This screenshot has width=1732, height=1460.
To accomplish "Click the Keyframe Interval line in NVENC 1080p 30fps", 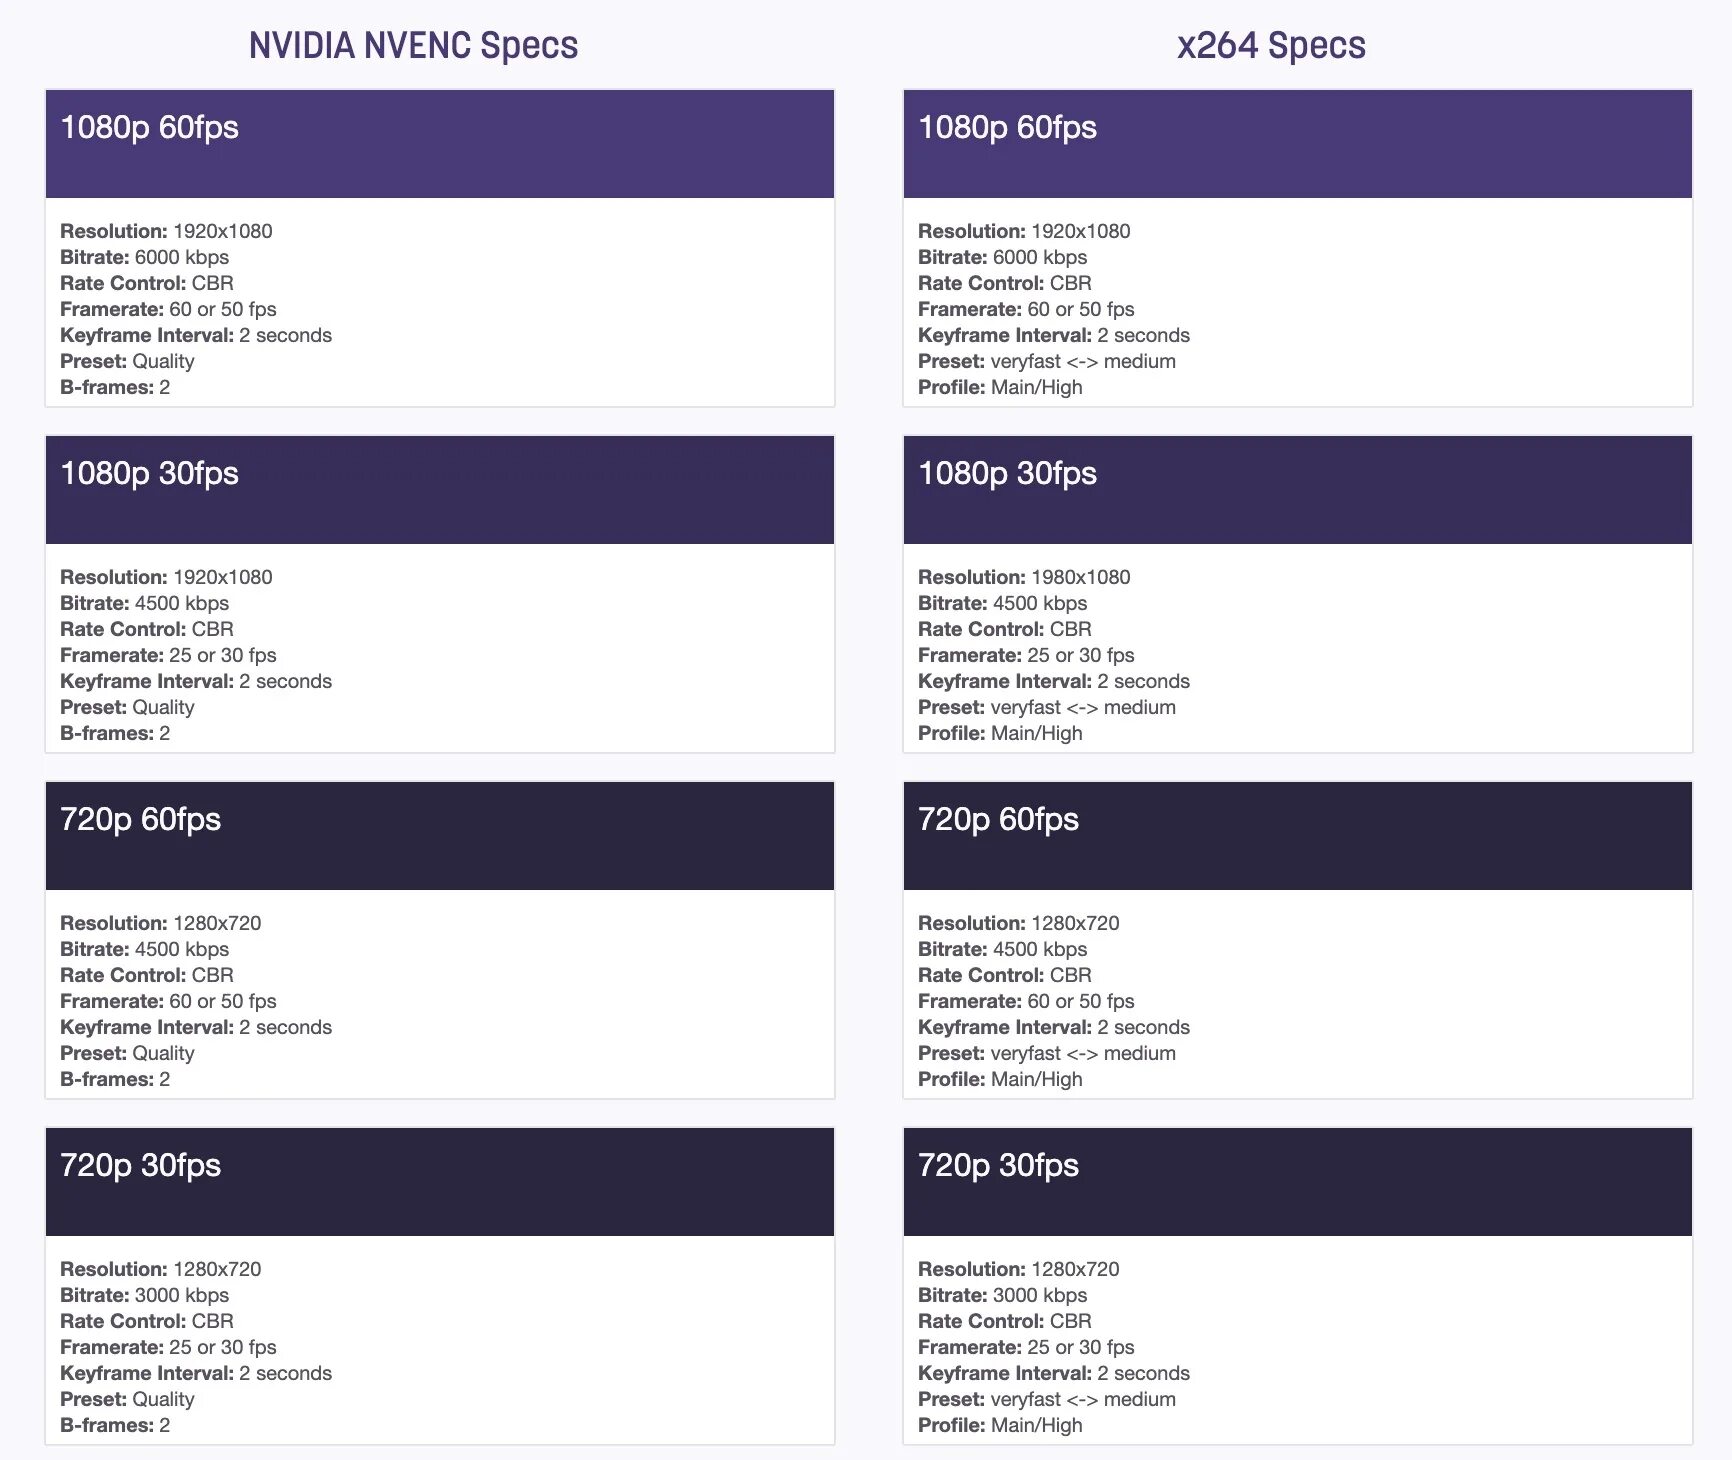I will click(196, 681).
